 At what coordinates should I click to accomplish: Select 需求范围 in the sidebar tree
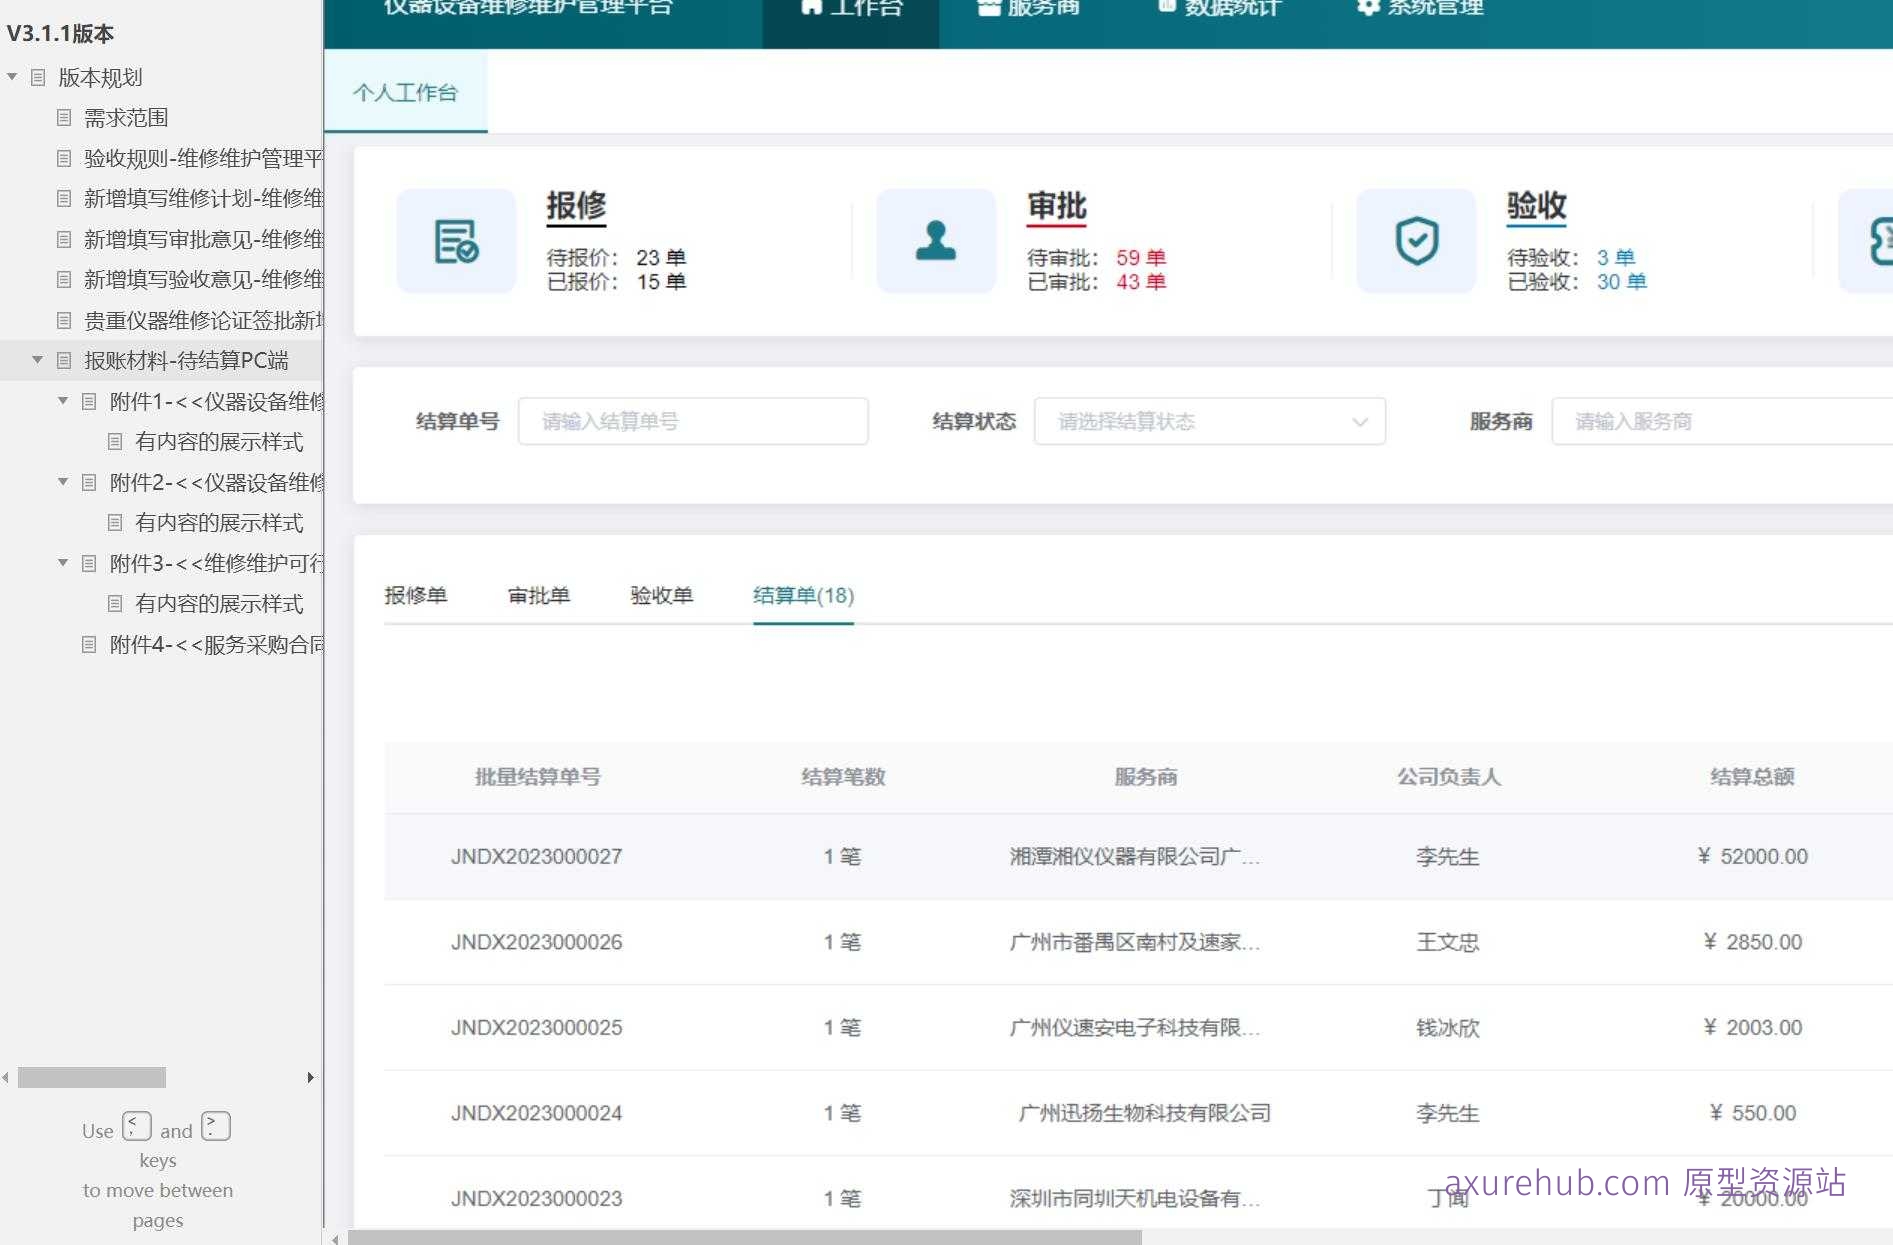[130, 117]
